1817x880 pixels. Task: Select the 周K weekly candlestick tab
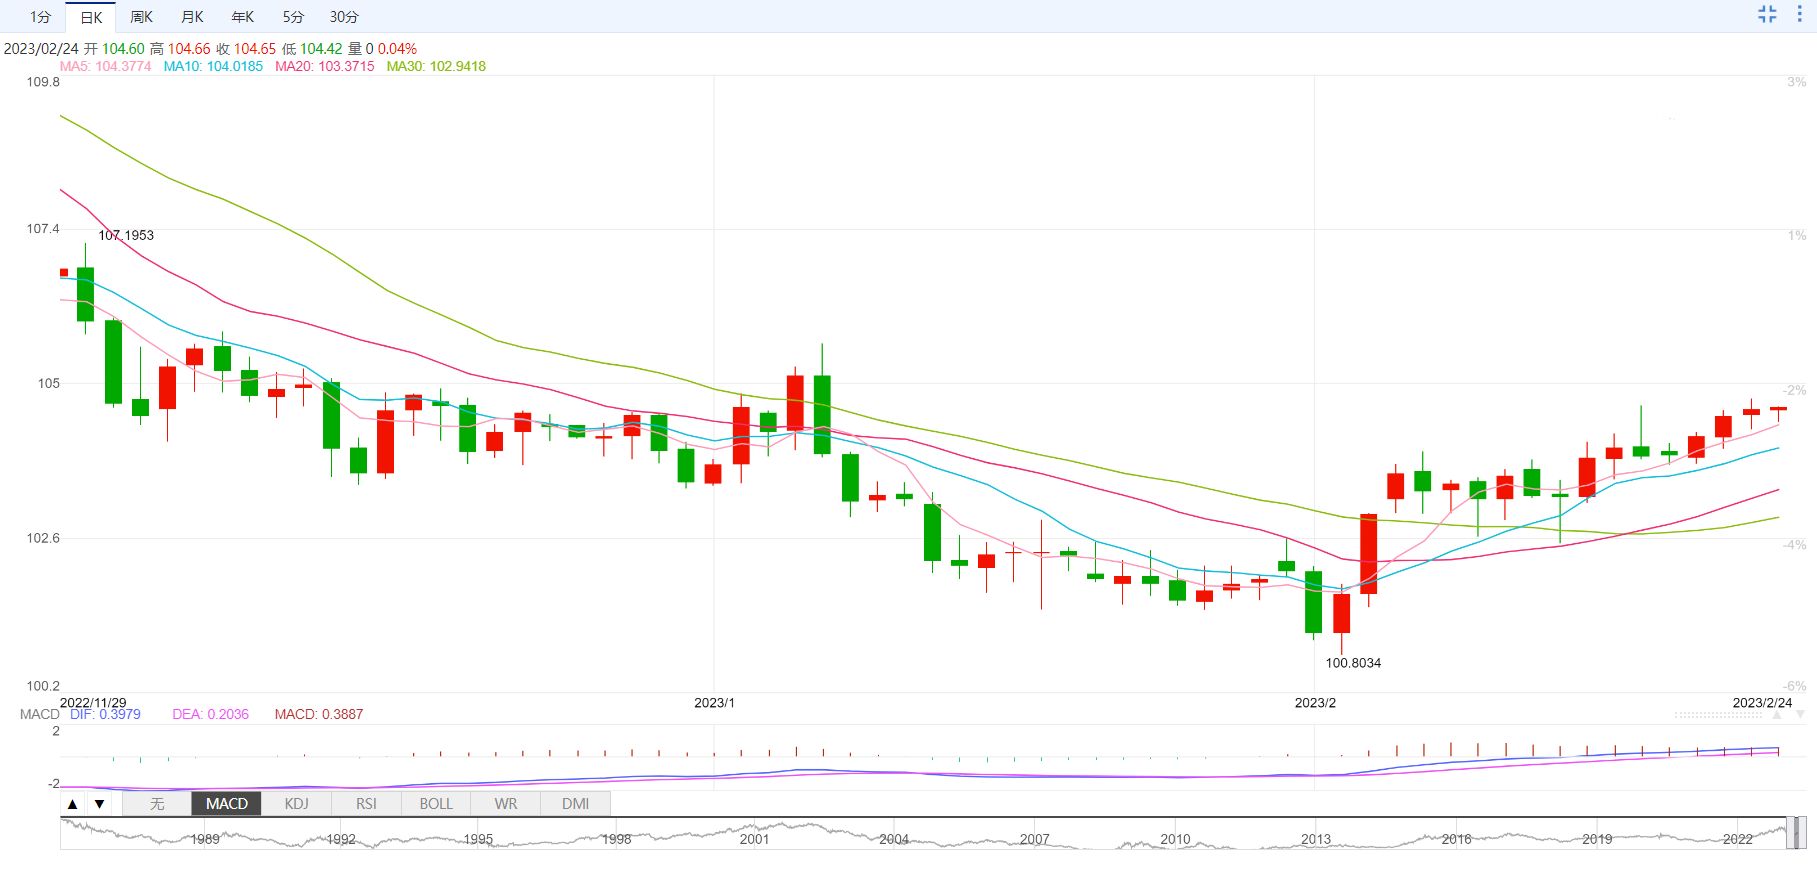pyautogui.click(x=142, y=17)
